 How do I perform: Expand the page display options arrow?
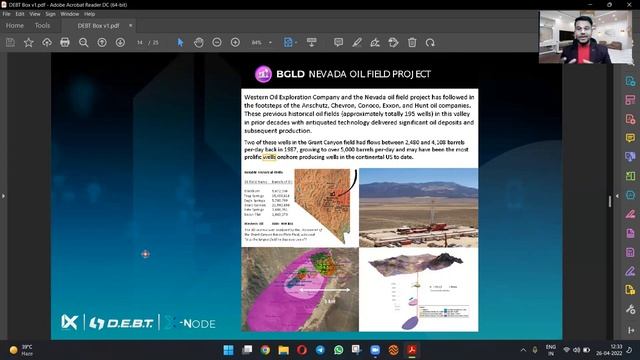tap(296, 42)
